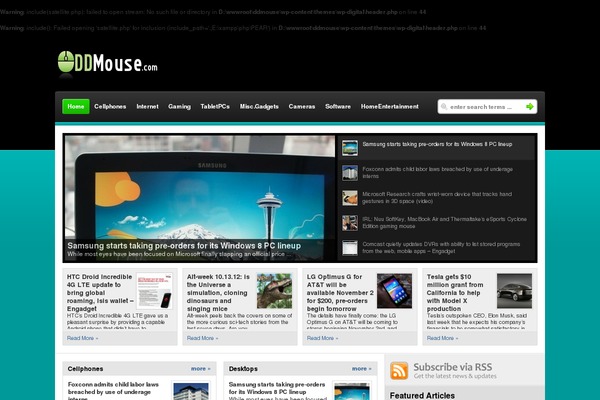Select the Microsoft Research thumbnail in slider list

(350, 198)
